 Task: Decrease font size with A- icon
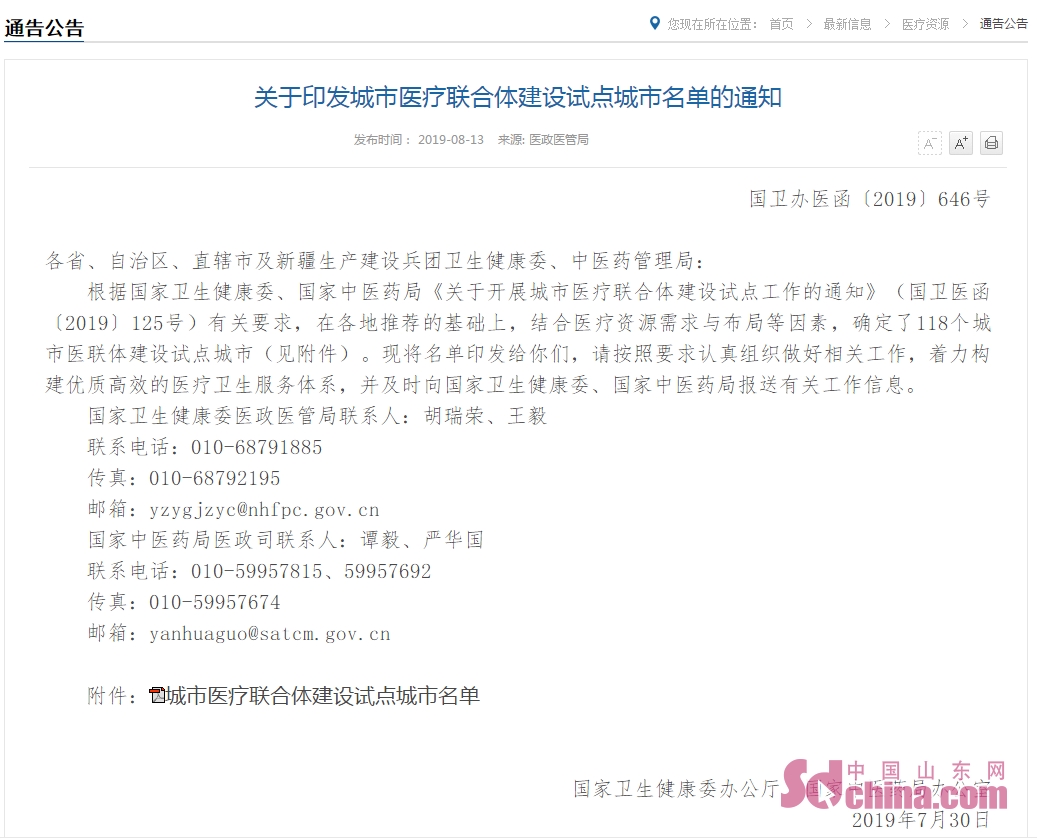click(x=929, y=143)
